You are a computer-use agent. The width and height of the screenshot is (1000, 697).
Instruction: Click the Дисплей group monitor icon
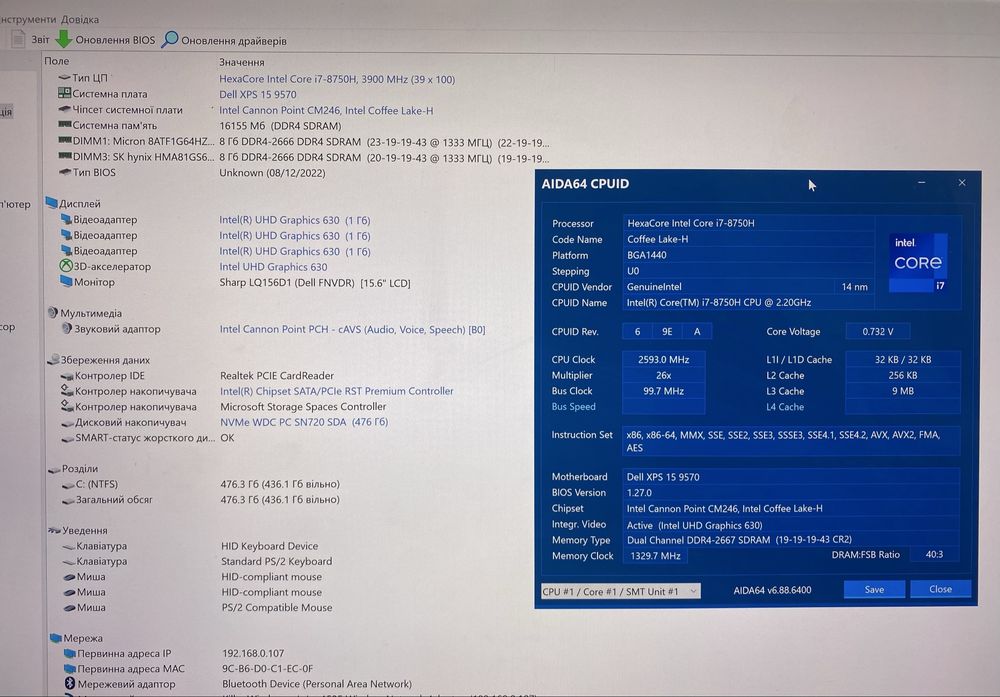coord(52,203)
